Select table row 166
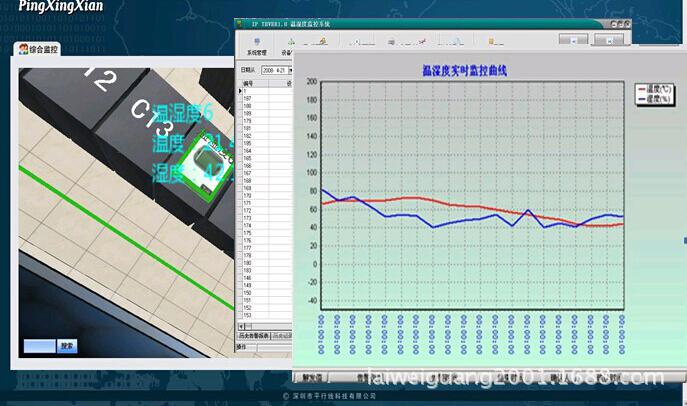Image resolution: width=687 pixels, height=406 pixels. [267, 166]
